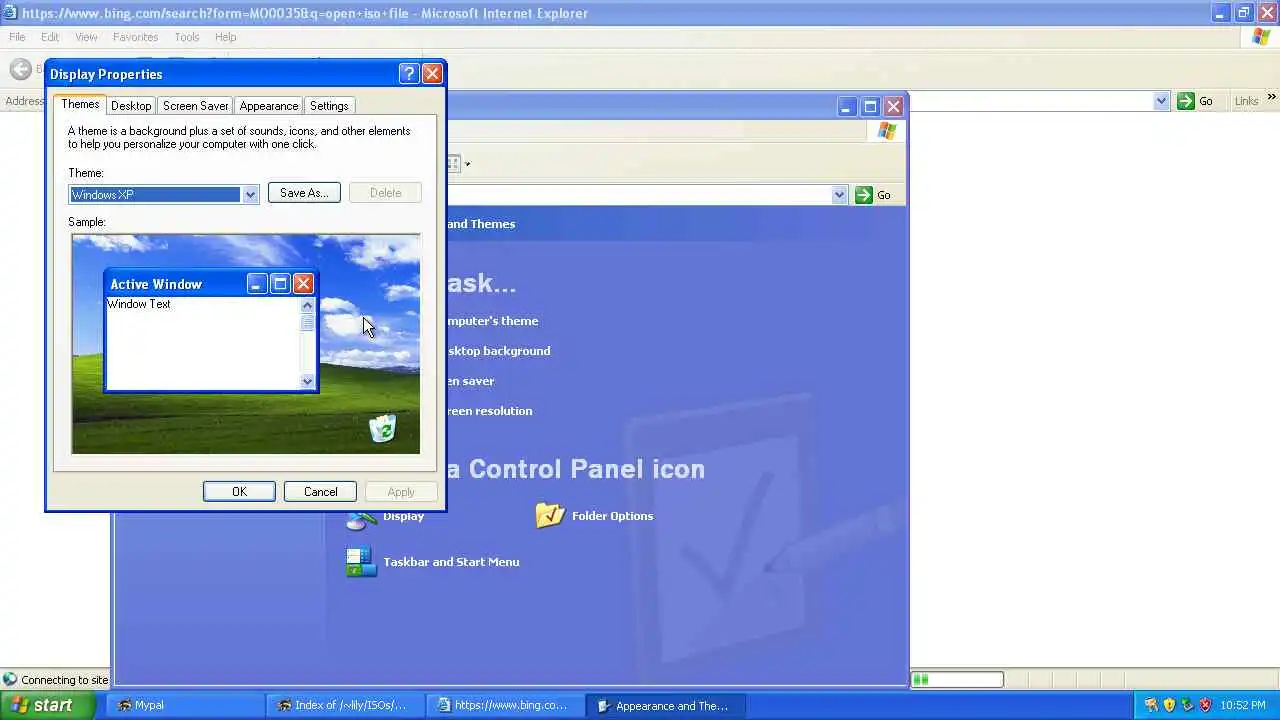Close the Display Properties dialog
This screenshot has width=1280, height=720.
tap(432, 74)
